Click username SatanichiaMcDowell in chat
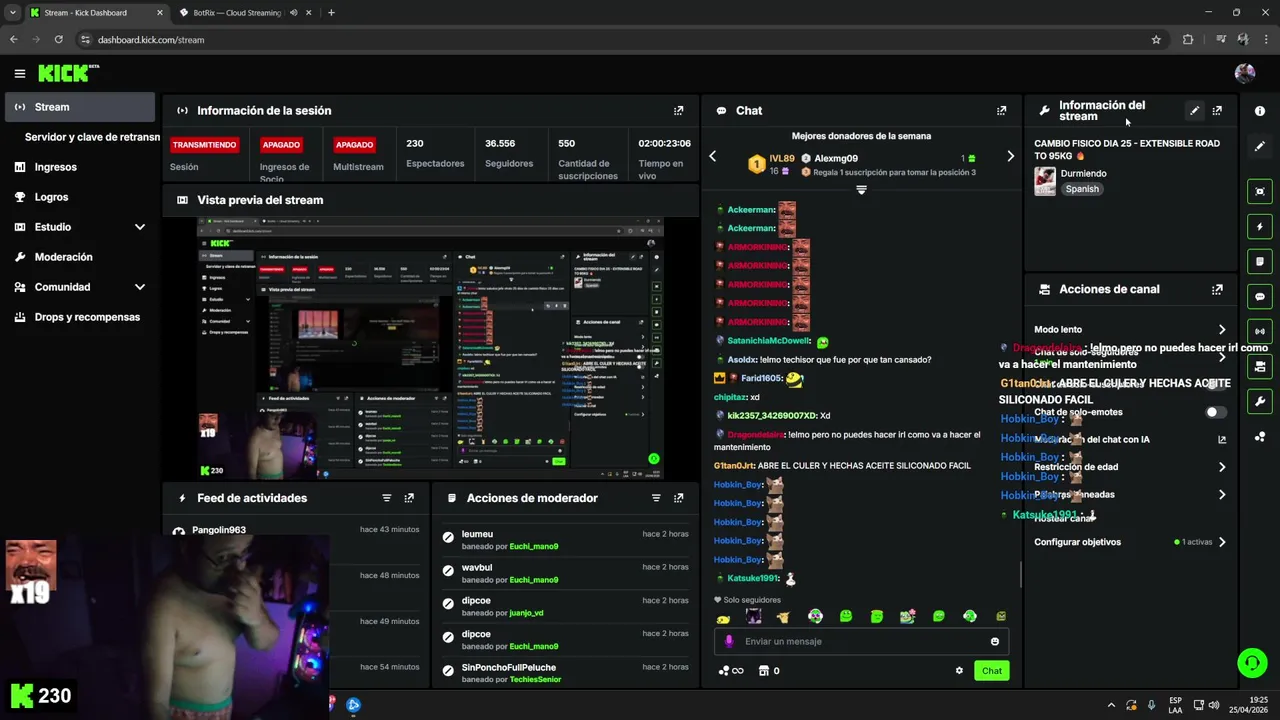 click(769, 341)
